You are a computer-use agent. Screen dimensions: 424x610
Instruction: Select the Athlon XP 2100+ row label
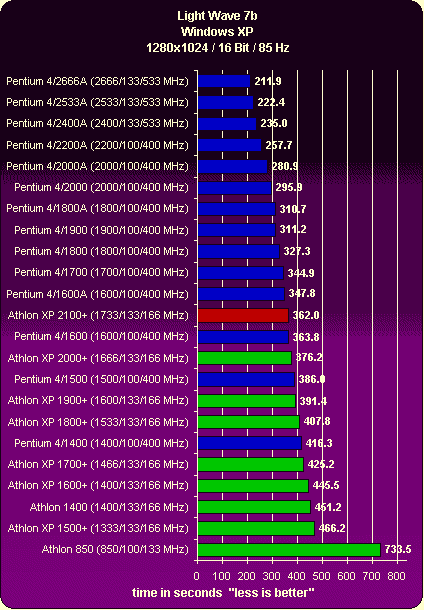(x=98, y=315)
